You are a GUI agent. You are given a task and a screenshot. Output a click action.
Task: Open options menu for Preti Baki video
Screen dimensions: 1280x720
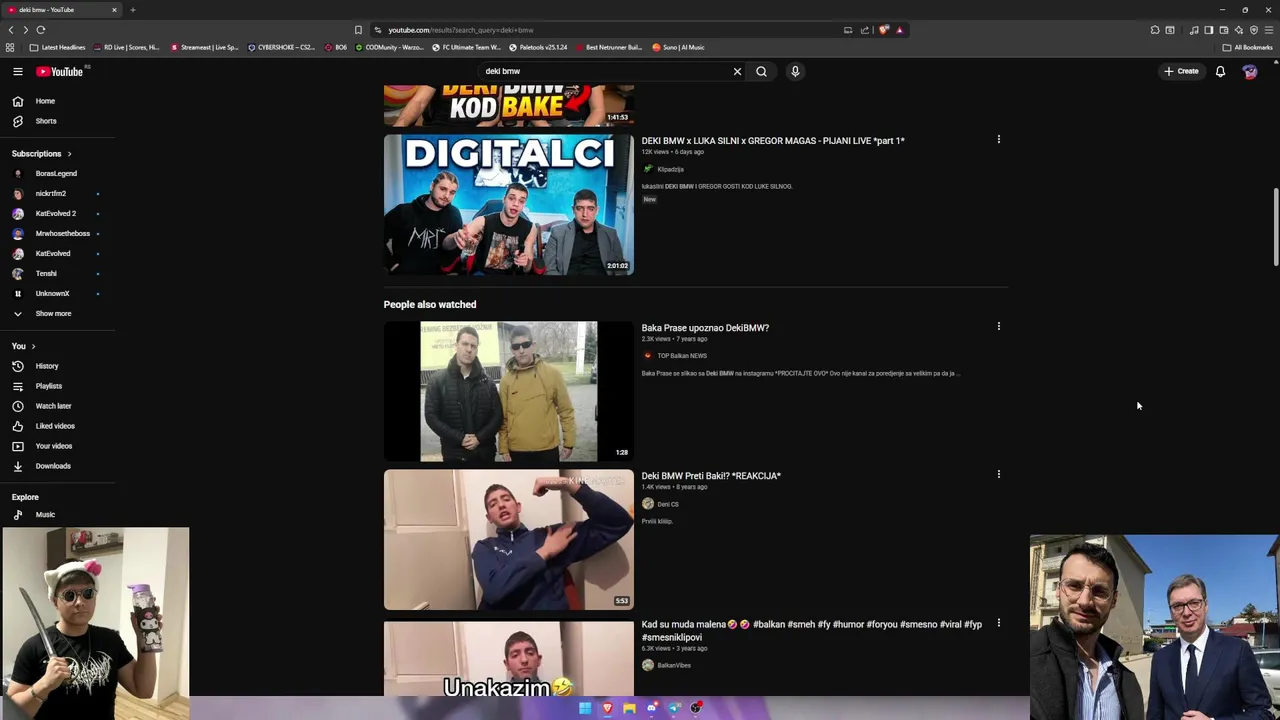click(x=998, y=475)
